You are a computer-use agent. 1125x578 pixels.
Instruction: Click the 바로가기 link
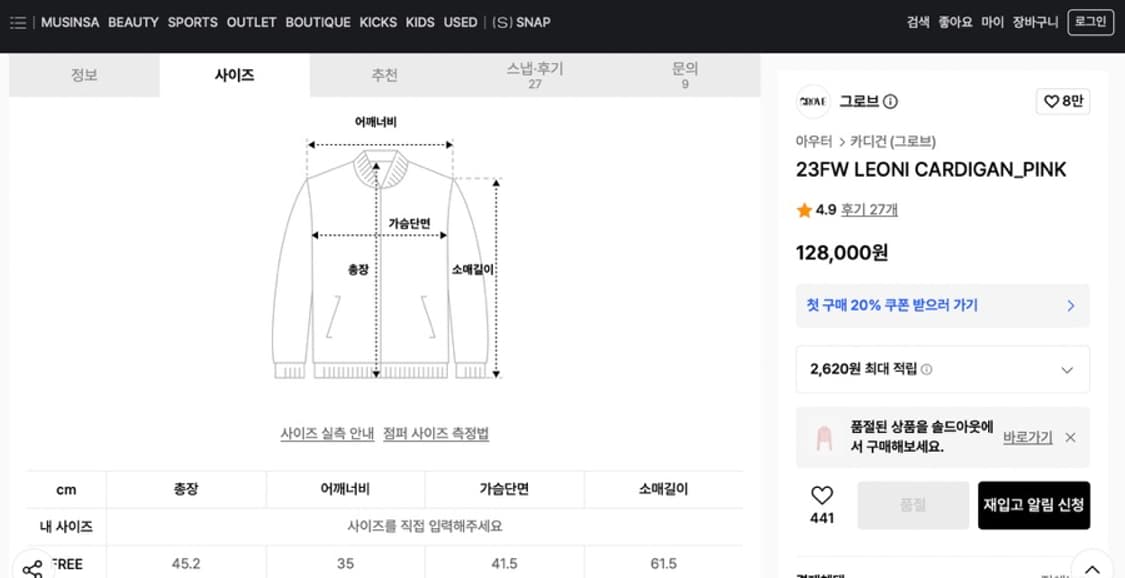pyautogui.click(x=1027, y=437)
